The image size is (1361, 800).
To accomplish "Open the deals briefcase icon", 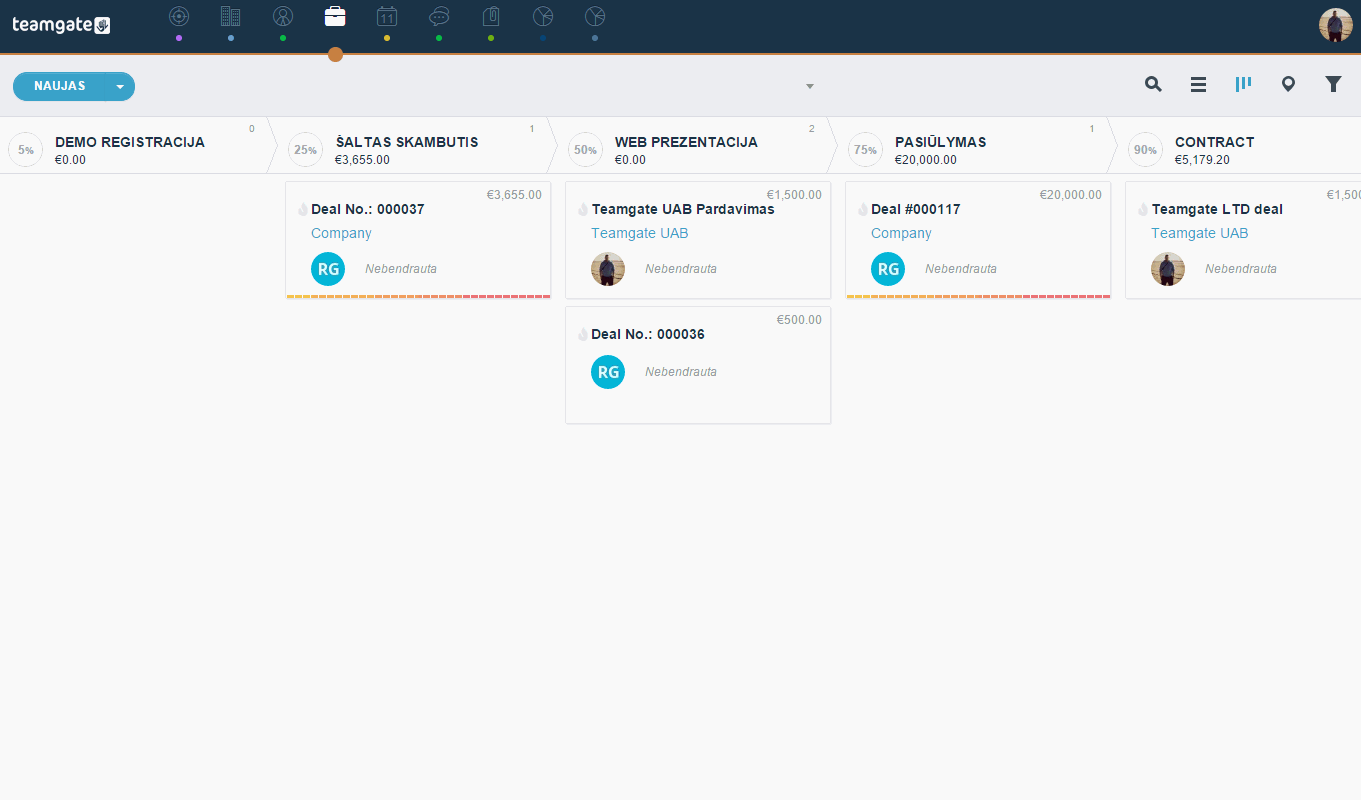I will click(335, 16).
